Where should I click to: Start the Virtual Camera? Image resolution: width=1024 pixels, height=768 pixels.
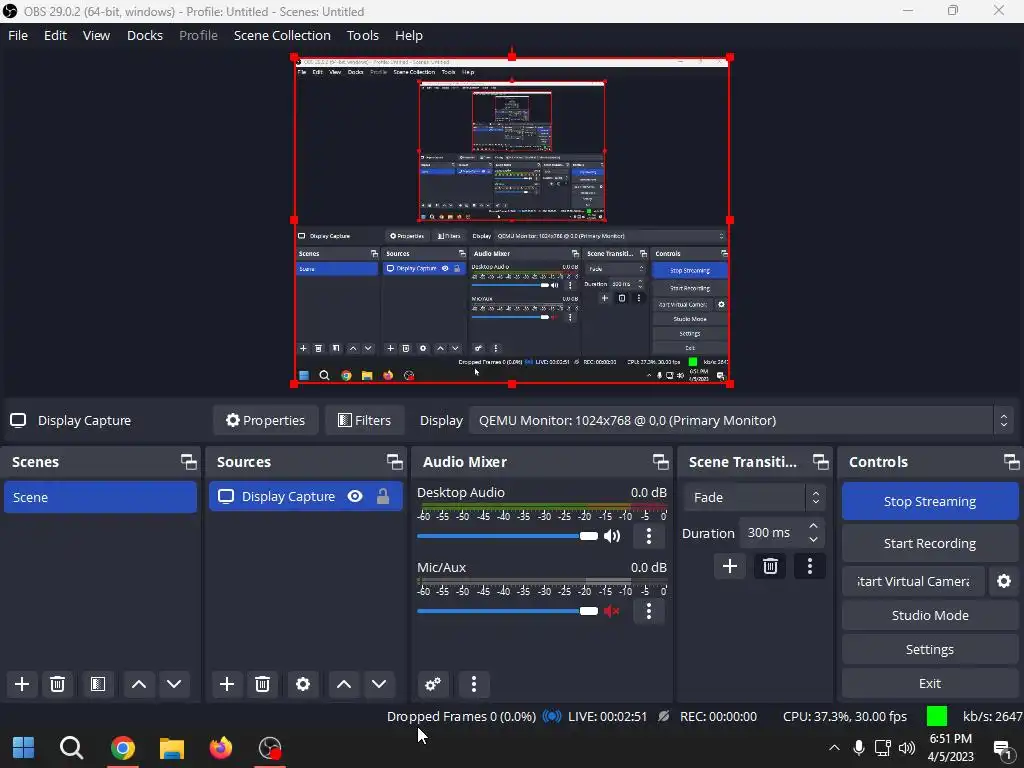913,581
